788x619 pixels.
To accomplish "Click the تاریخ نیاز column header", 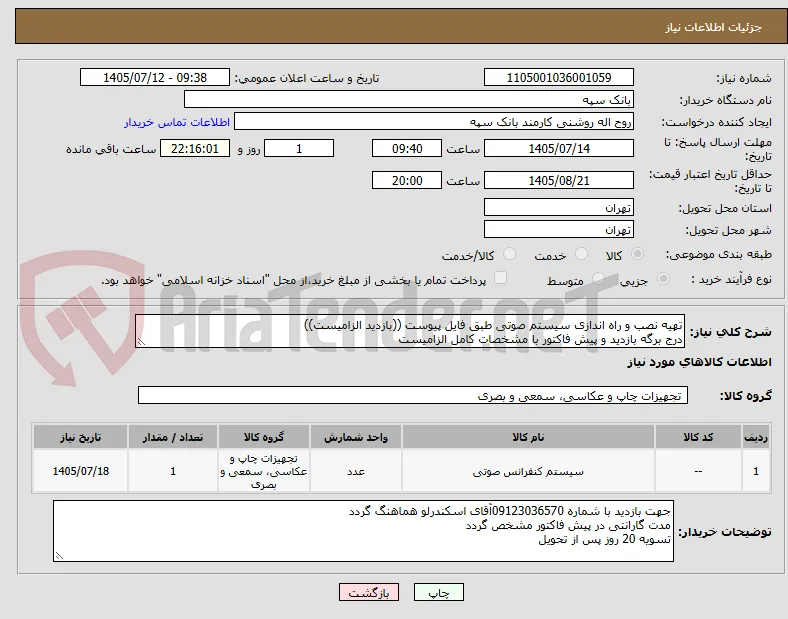I will 80,437.
